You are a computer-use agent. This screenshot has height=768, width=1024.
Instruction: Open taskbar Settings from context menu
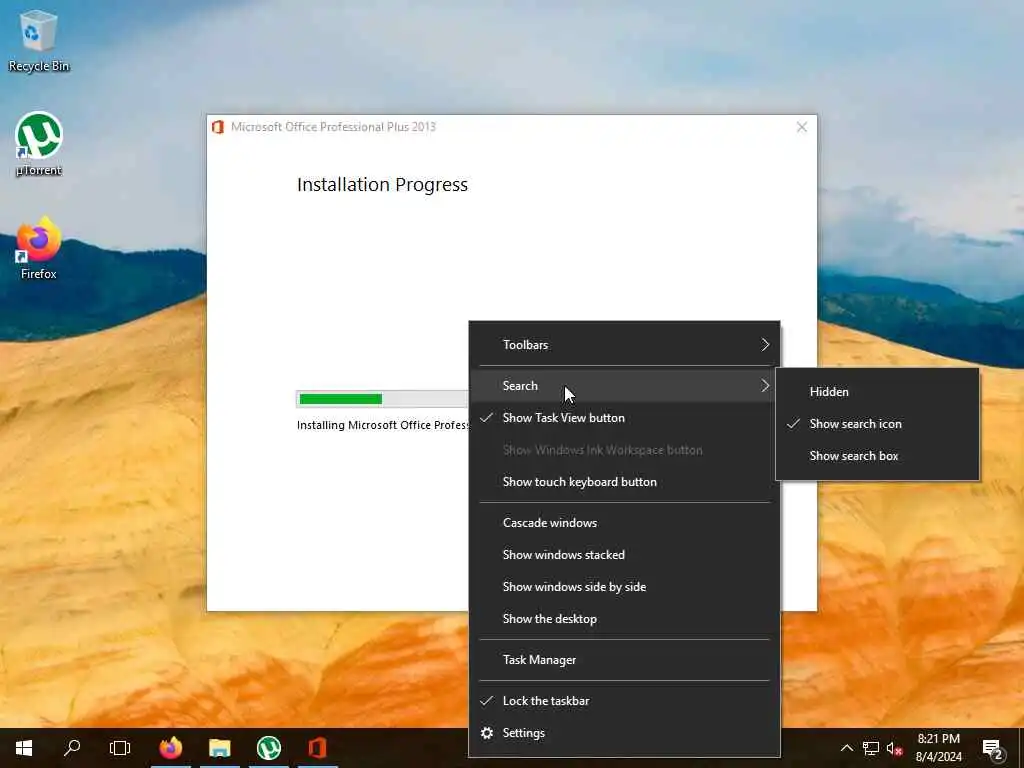click(x=624, y=733)
